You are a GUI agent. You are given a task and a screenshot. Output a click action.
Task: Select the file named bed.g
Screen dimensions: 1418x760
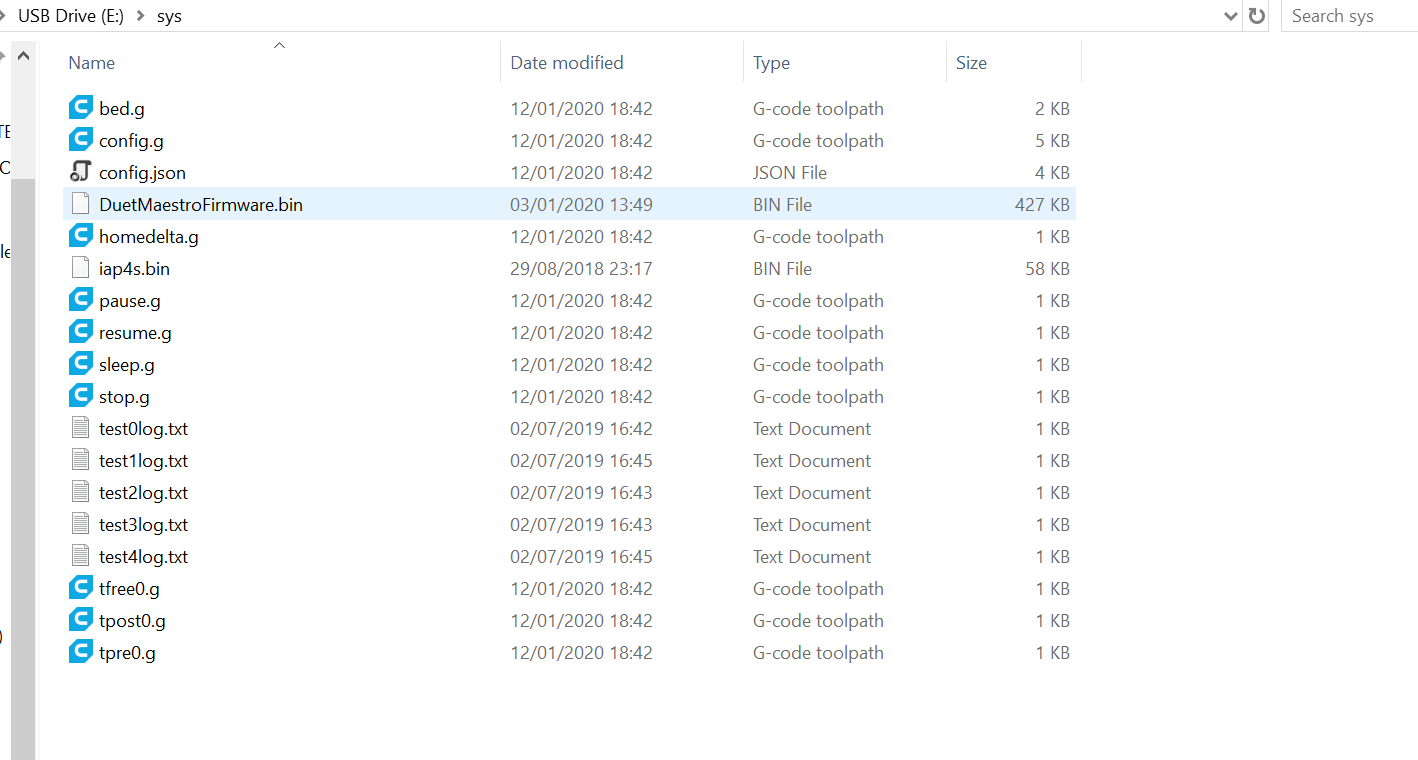tap(122, 108)
